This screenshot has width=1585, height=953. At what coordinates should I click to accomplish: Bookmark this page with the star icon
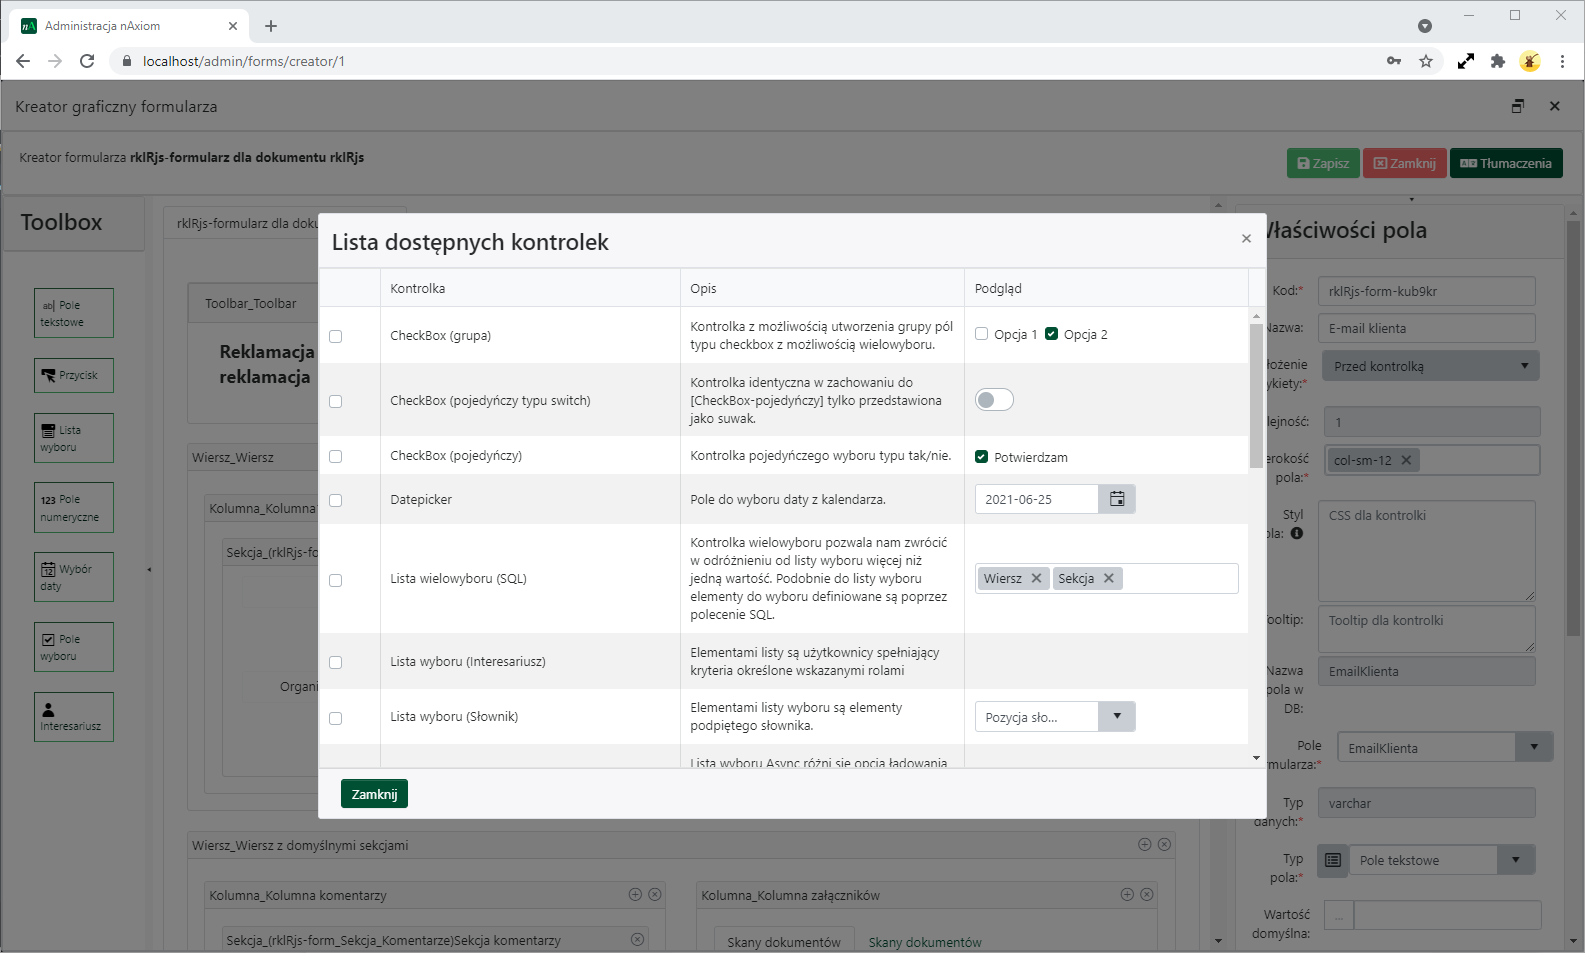coord(1426,61)
